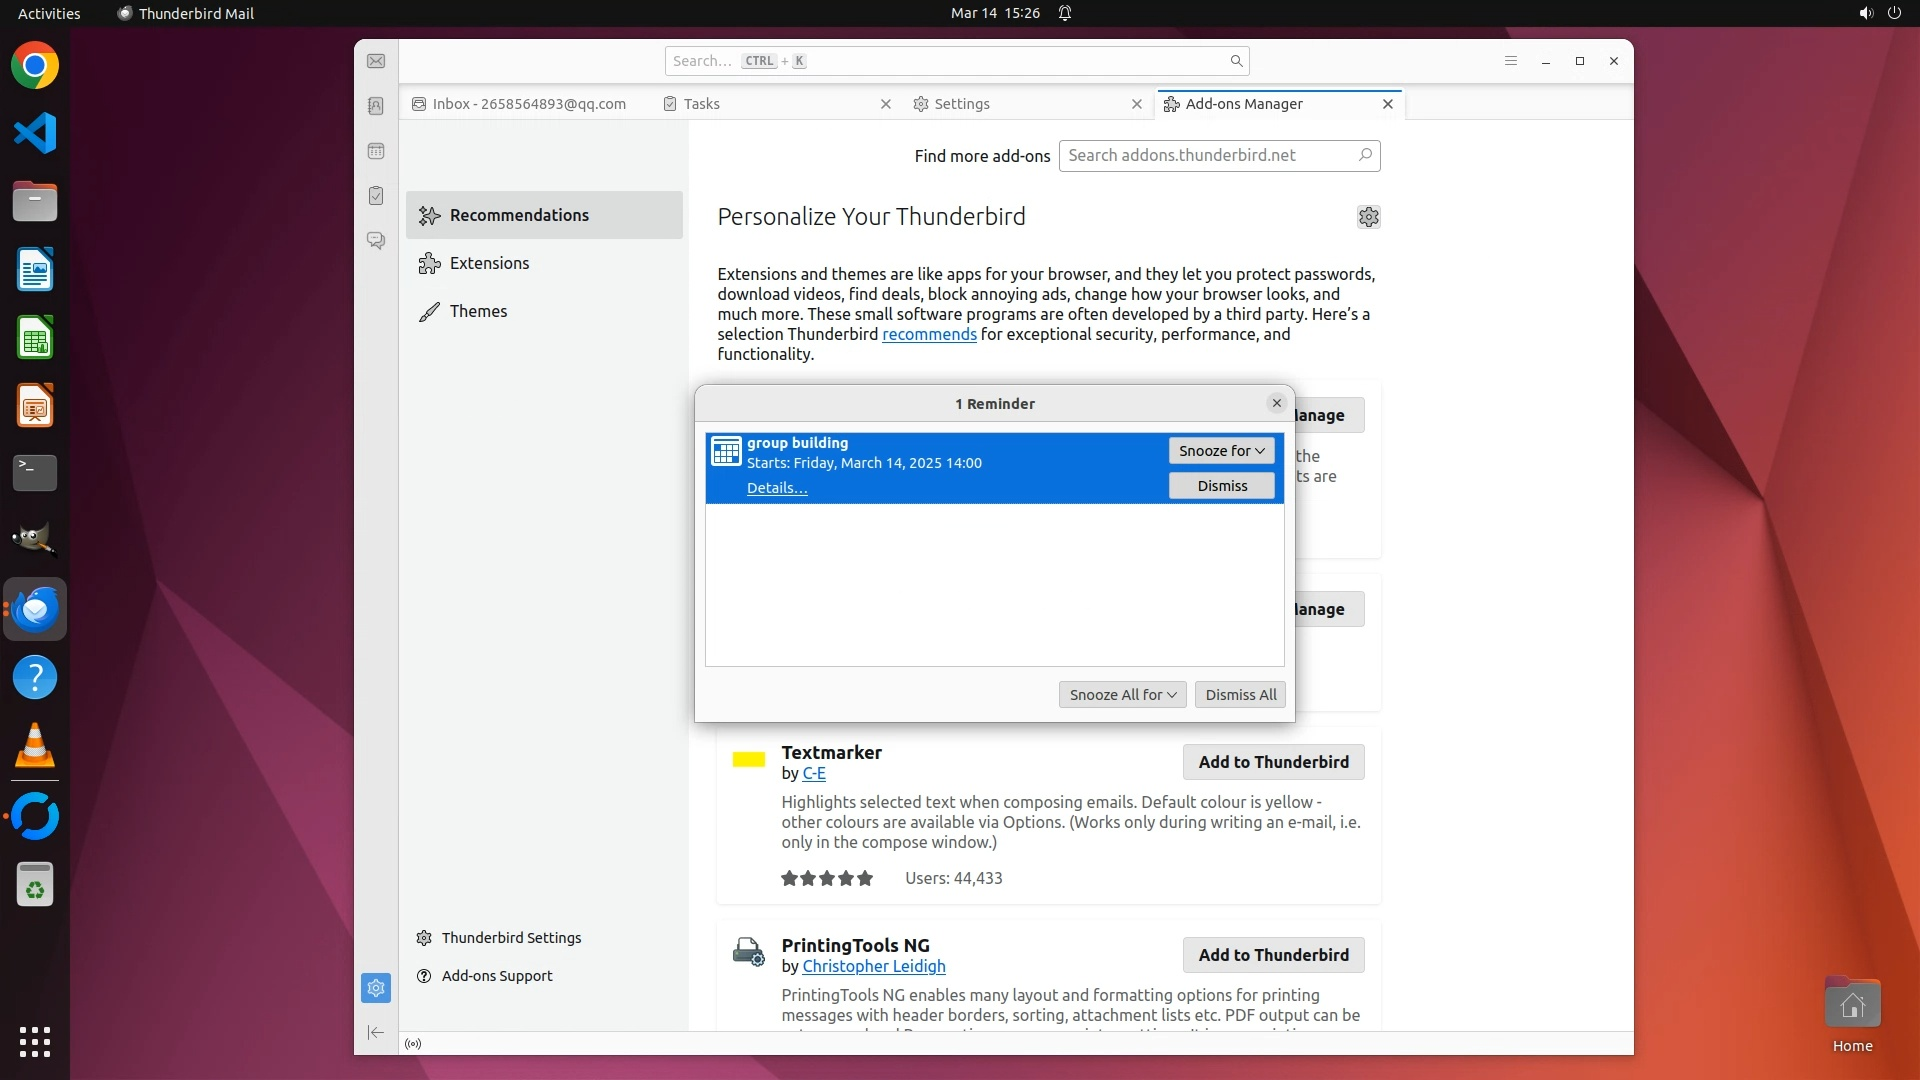Select Extensions in the add-ons sidebar

coord(489,263)
